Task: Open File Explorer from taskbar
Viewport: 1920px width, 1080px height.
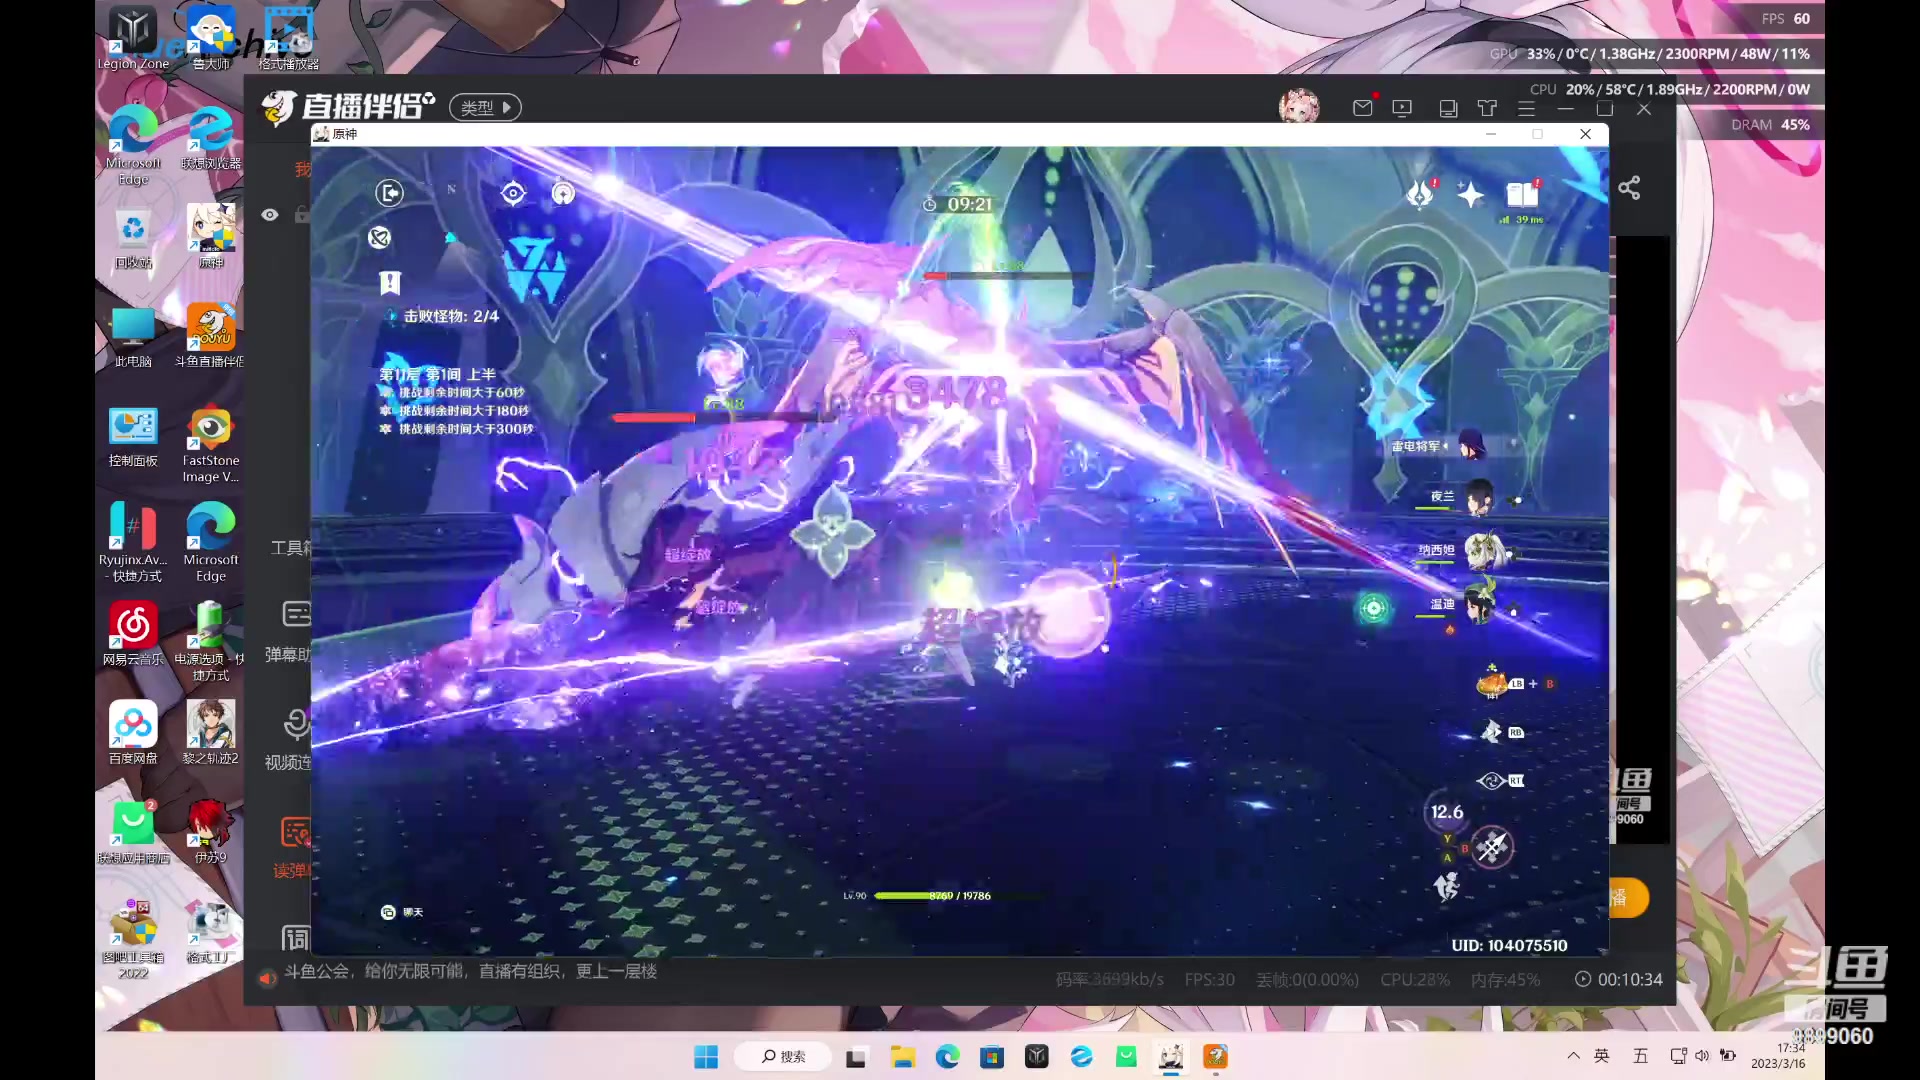Action: point(902,1057)
